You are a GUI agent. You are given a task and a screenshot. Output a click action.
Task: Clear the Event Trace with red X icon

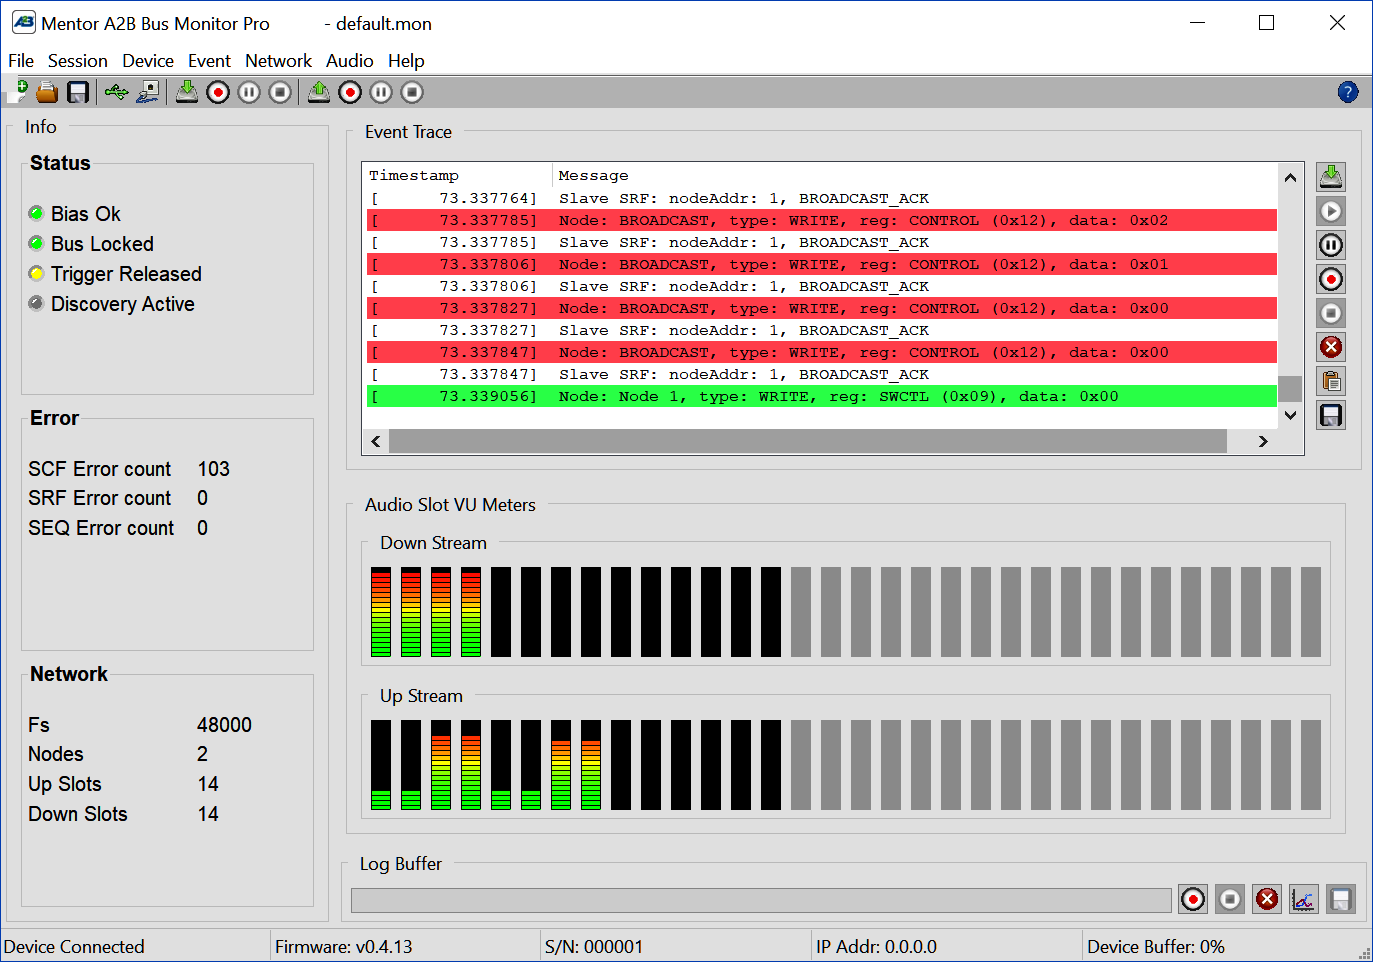[1331, 347]
